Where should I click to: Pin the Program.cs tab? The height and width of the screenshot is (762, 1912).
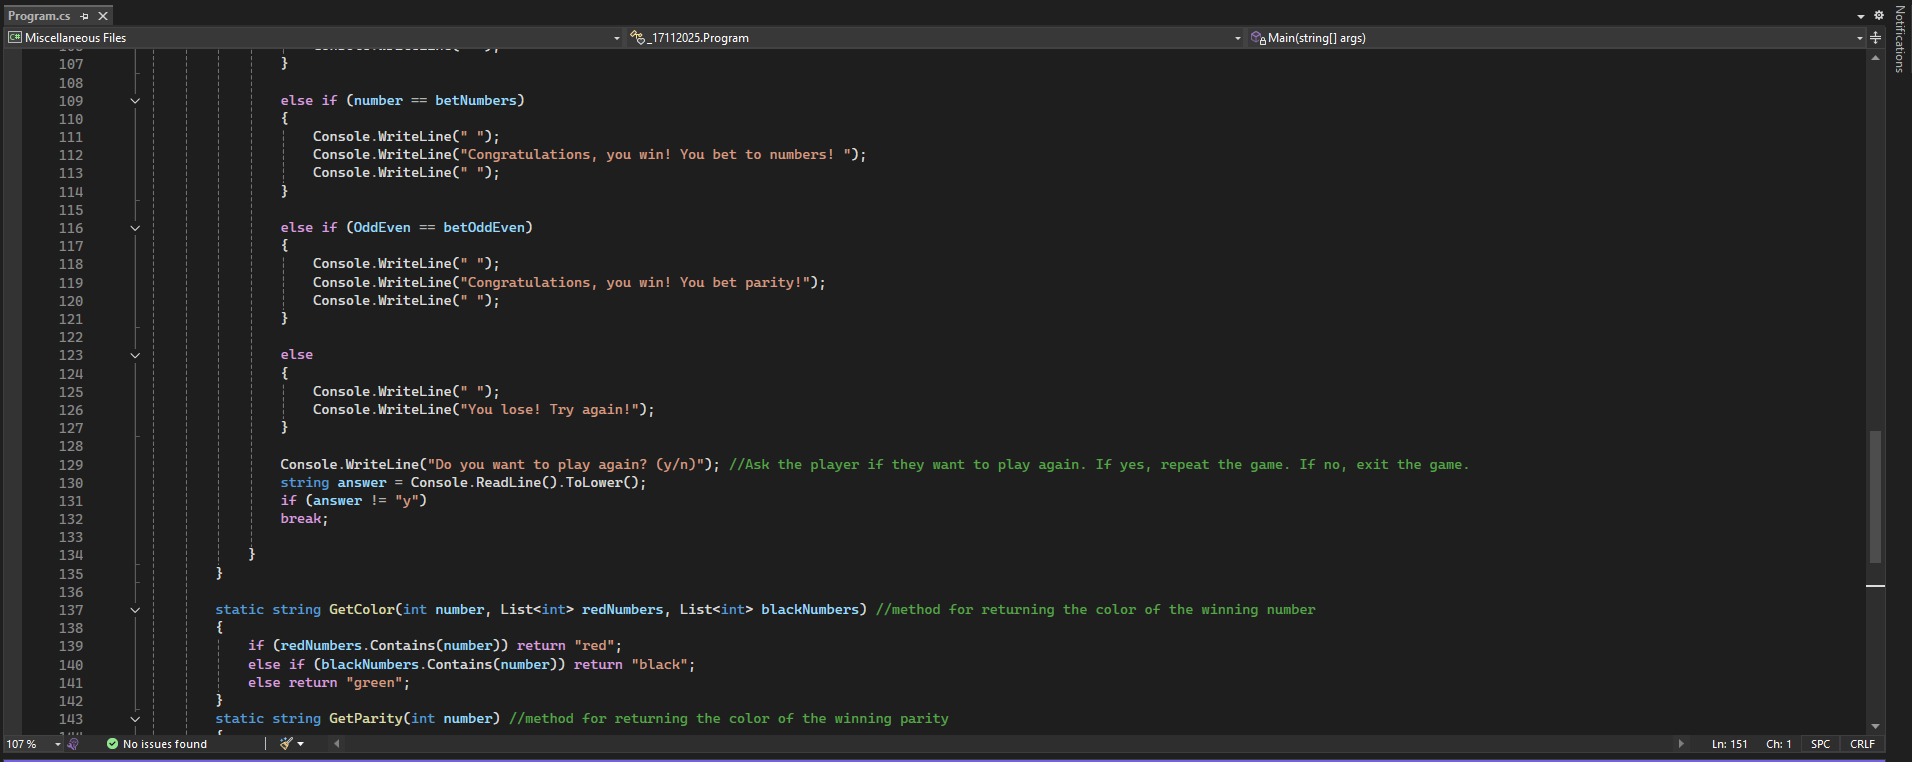[x=85, y=16]
